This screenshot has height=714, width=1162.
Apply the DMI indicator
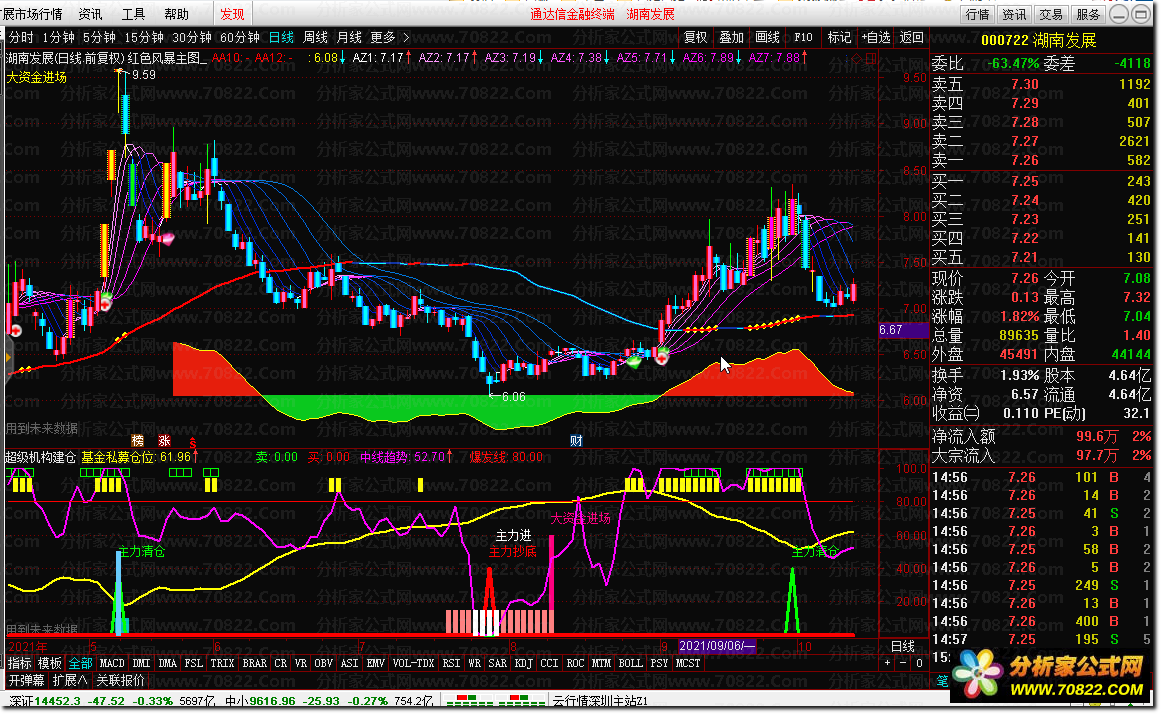point(141,663)
